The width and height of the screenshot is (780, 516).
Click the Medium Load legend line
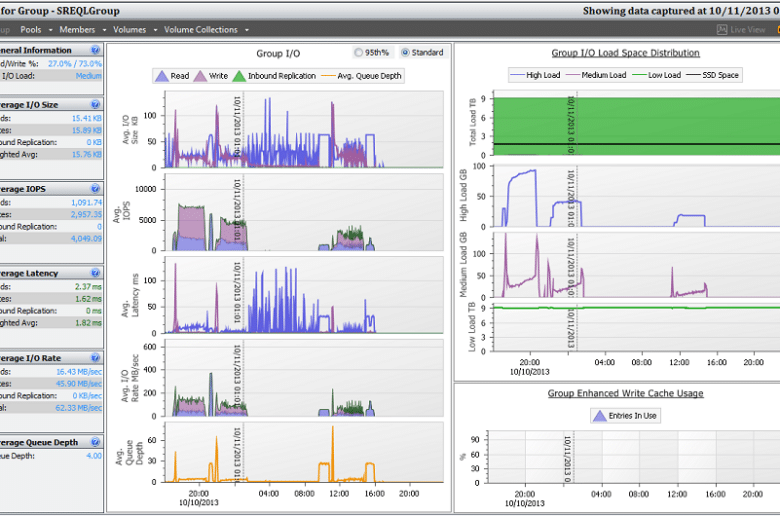(x=573, y=75)
